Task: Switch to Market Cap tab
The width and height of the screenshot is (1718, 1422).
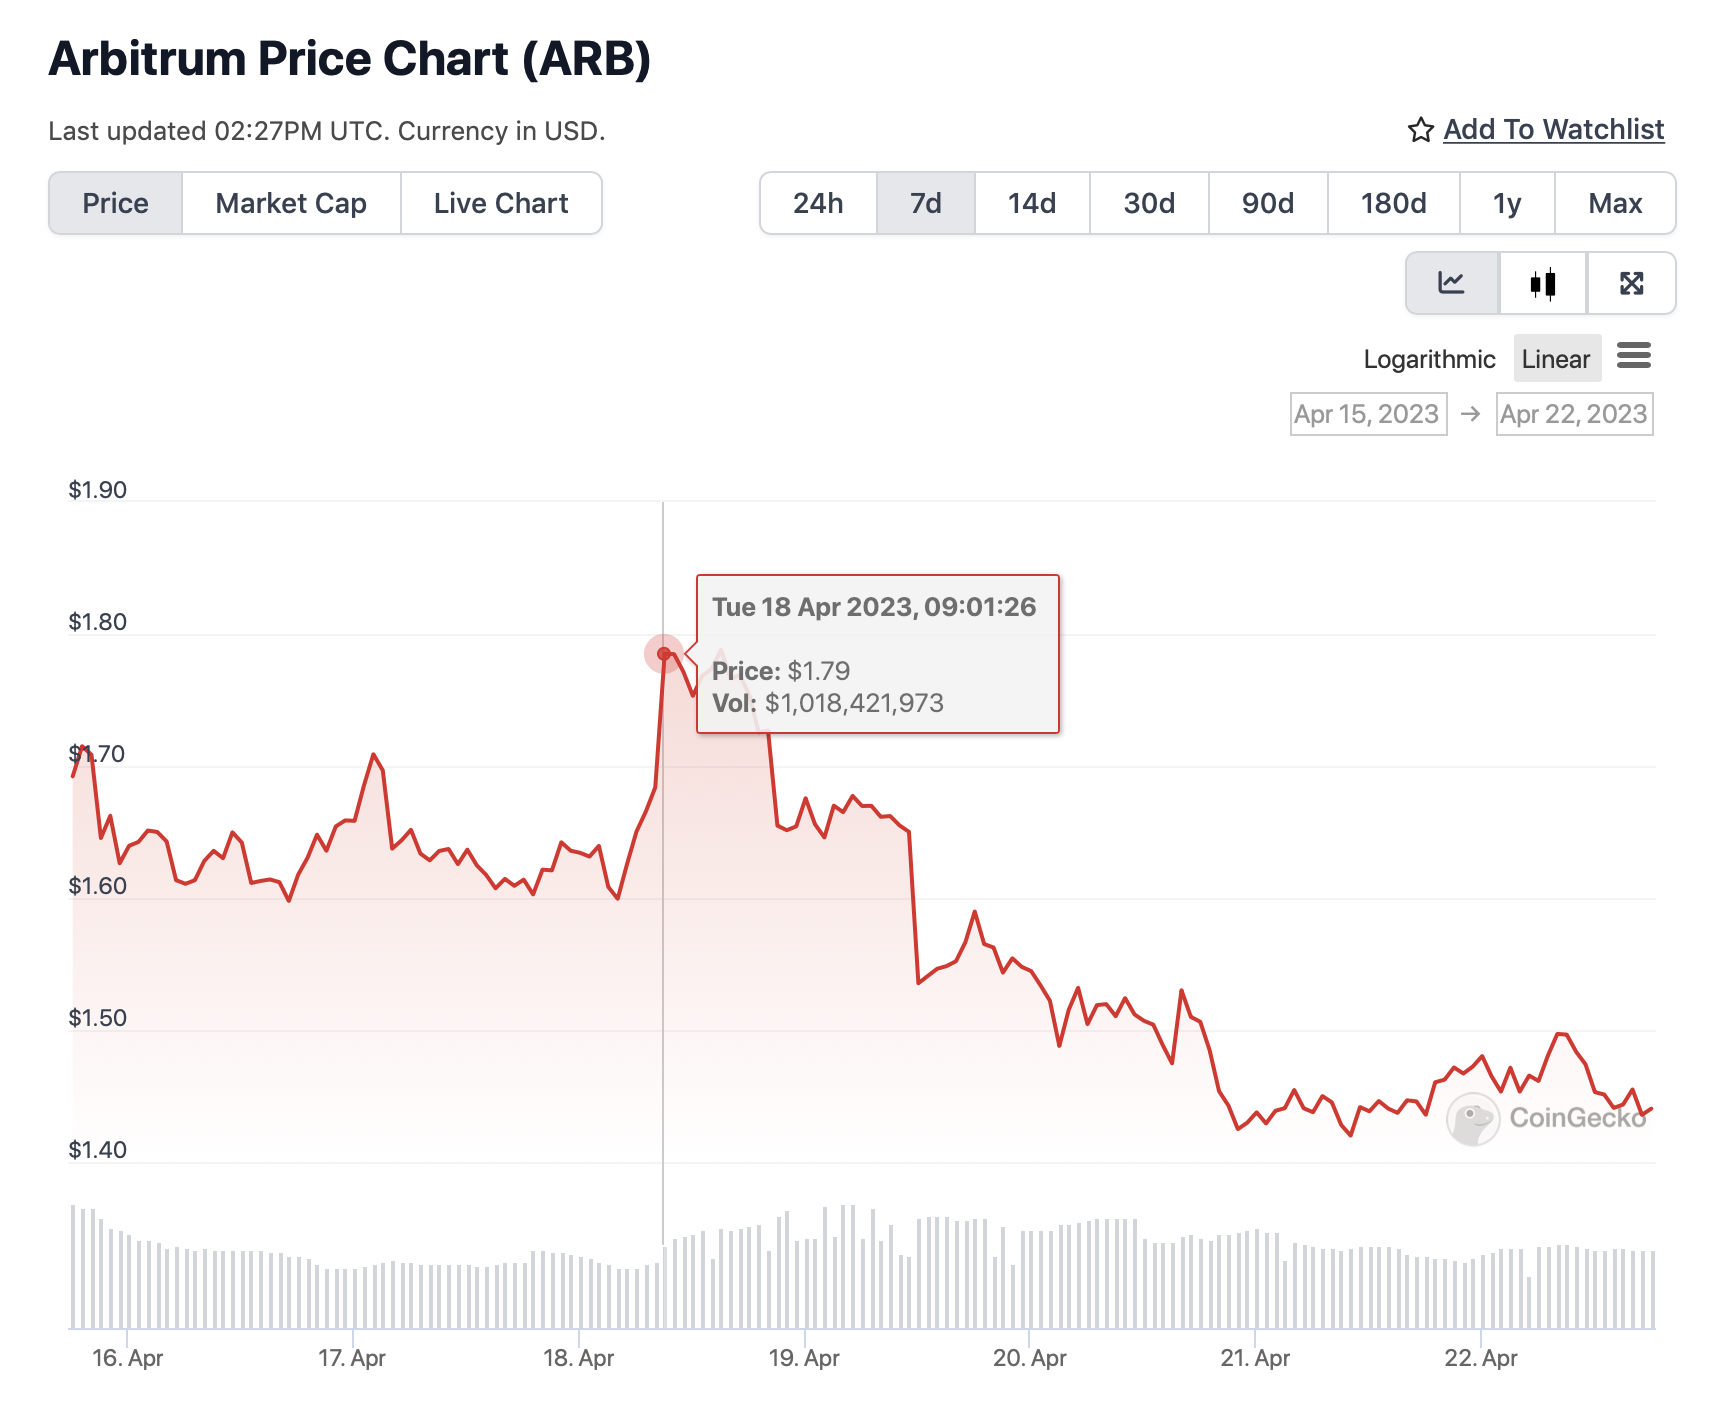Action: pyautogui.click(x=291, y=203)
